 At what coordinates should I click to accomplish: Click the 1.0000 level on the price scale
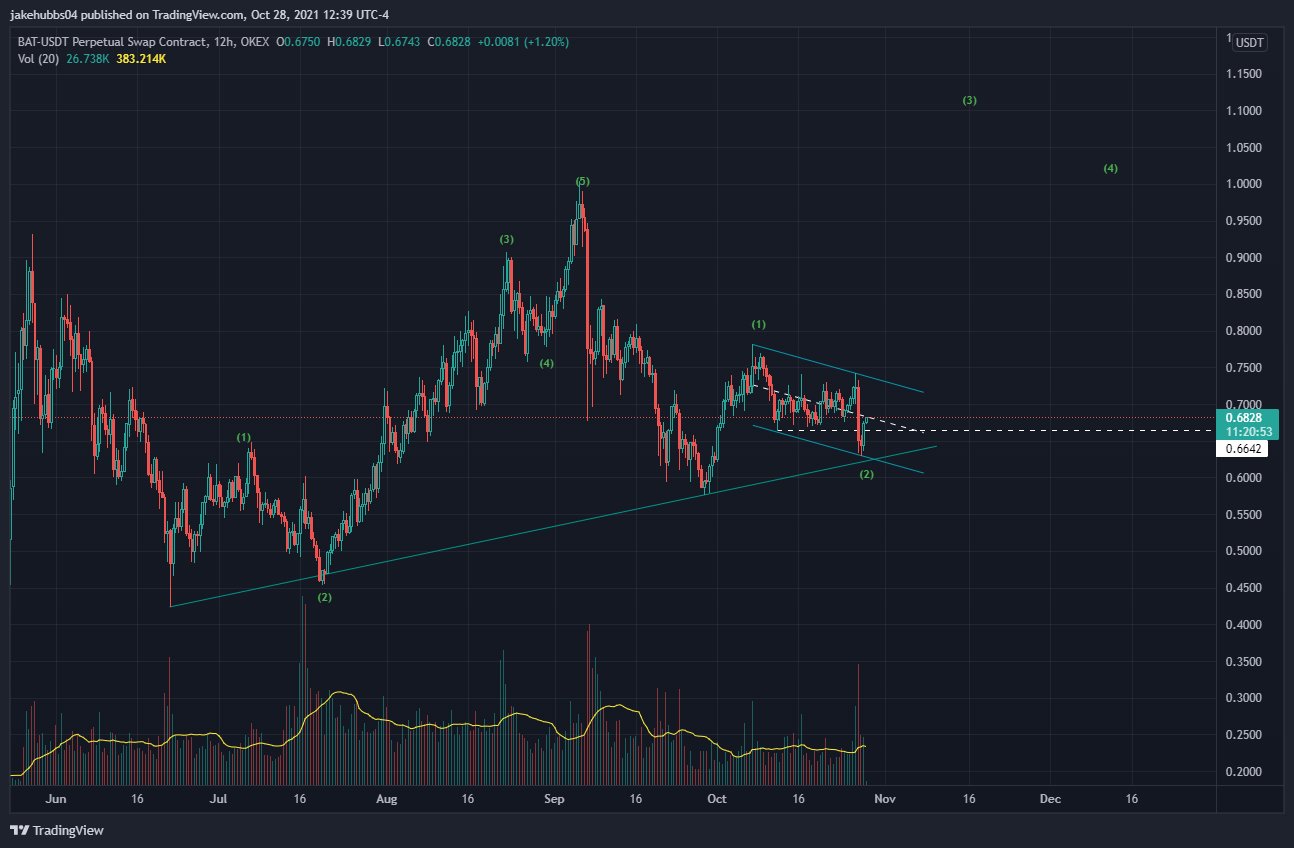click(x=1245, y=184)
